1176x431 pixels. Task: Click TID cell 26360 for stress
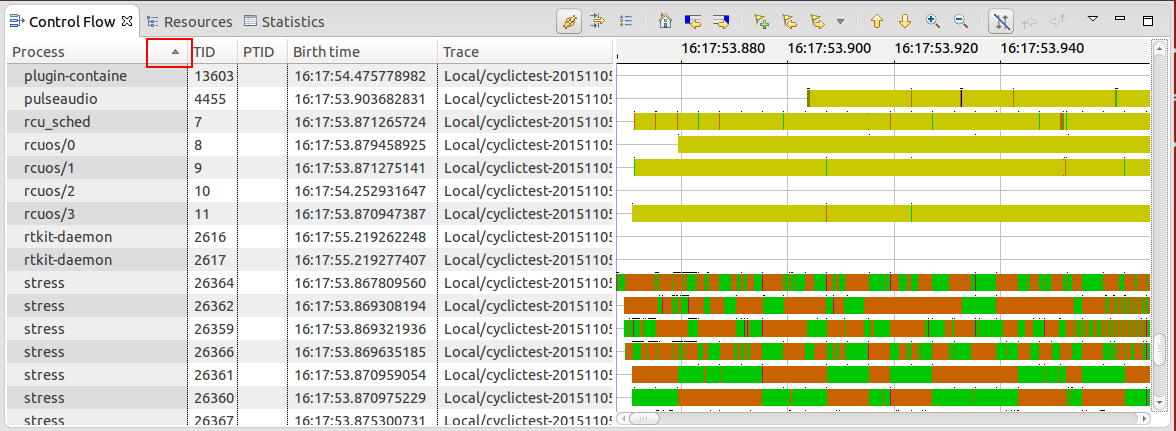(x=214, y=398)
